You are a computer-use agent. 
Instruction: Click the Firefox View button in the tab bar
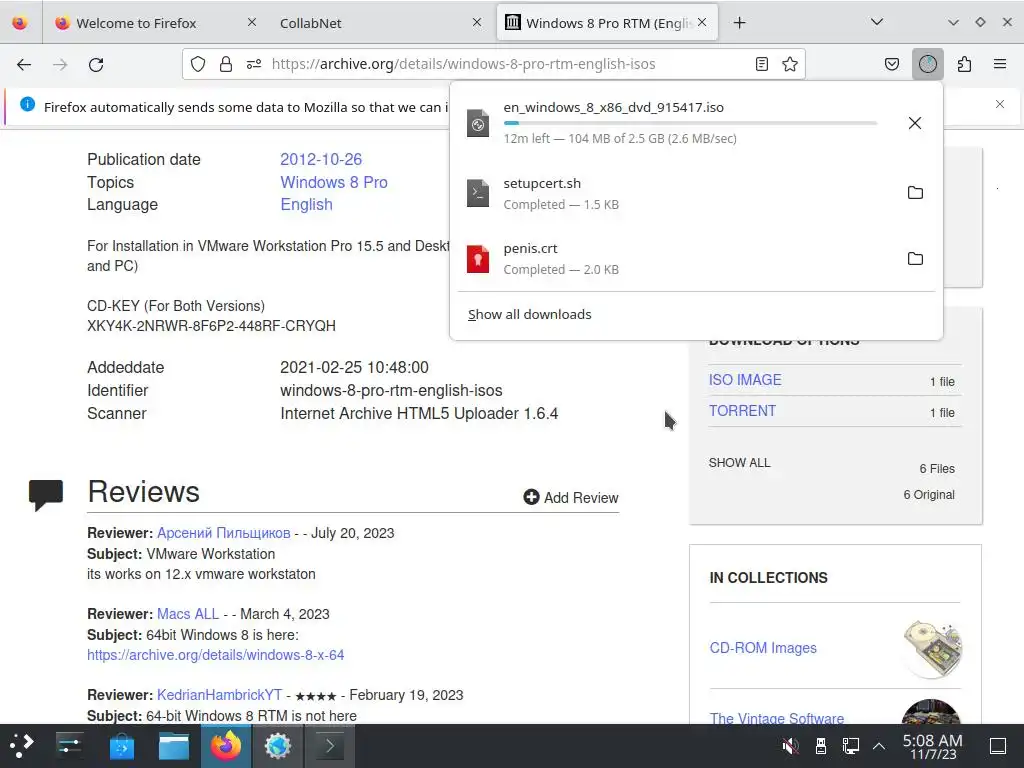20,23
